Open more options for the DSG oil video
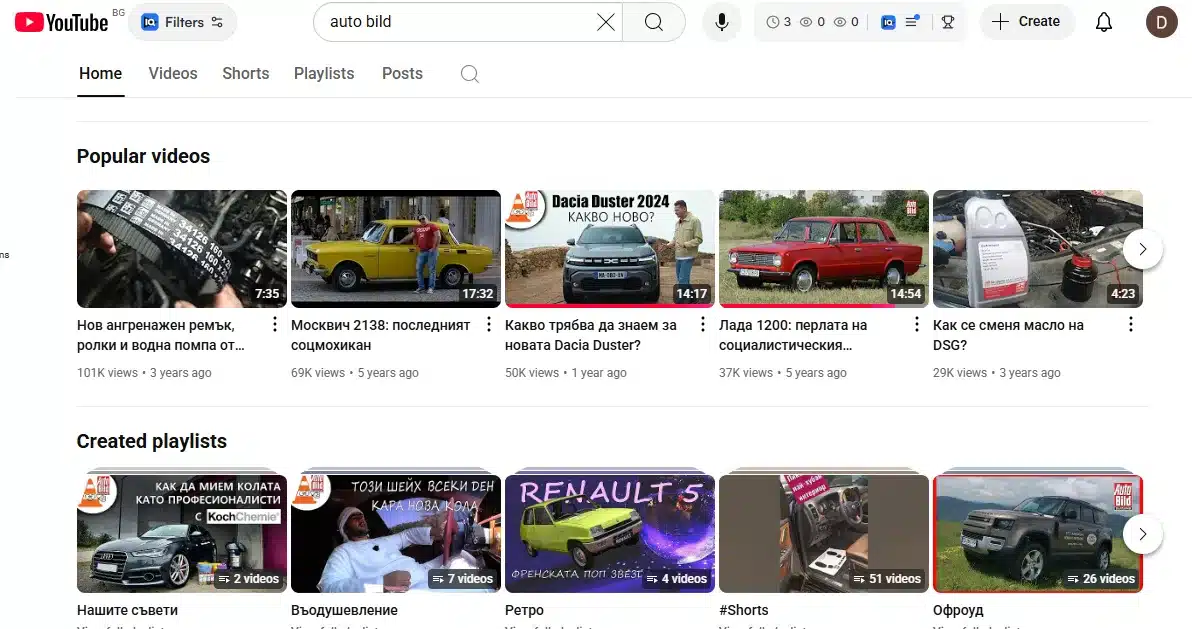The height and width of the screenshot is (629, 1192). (x=1131, y=325)
